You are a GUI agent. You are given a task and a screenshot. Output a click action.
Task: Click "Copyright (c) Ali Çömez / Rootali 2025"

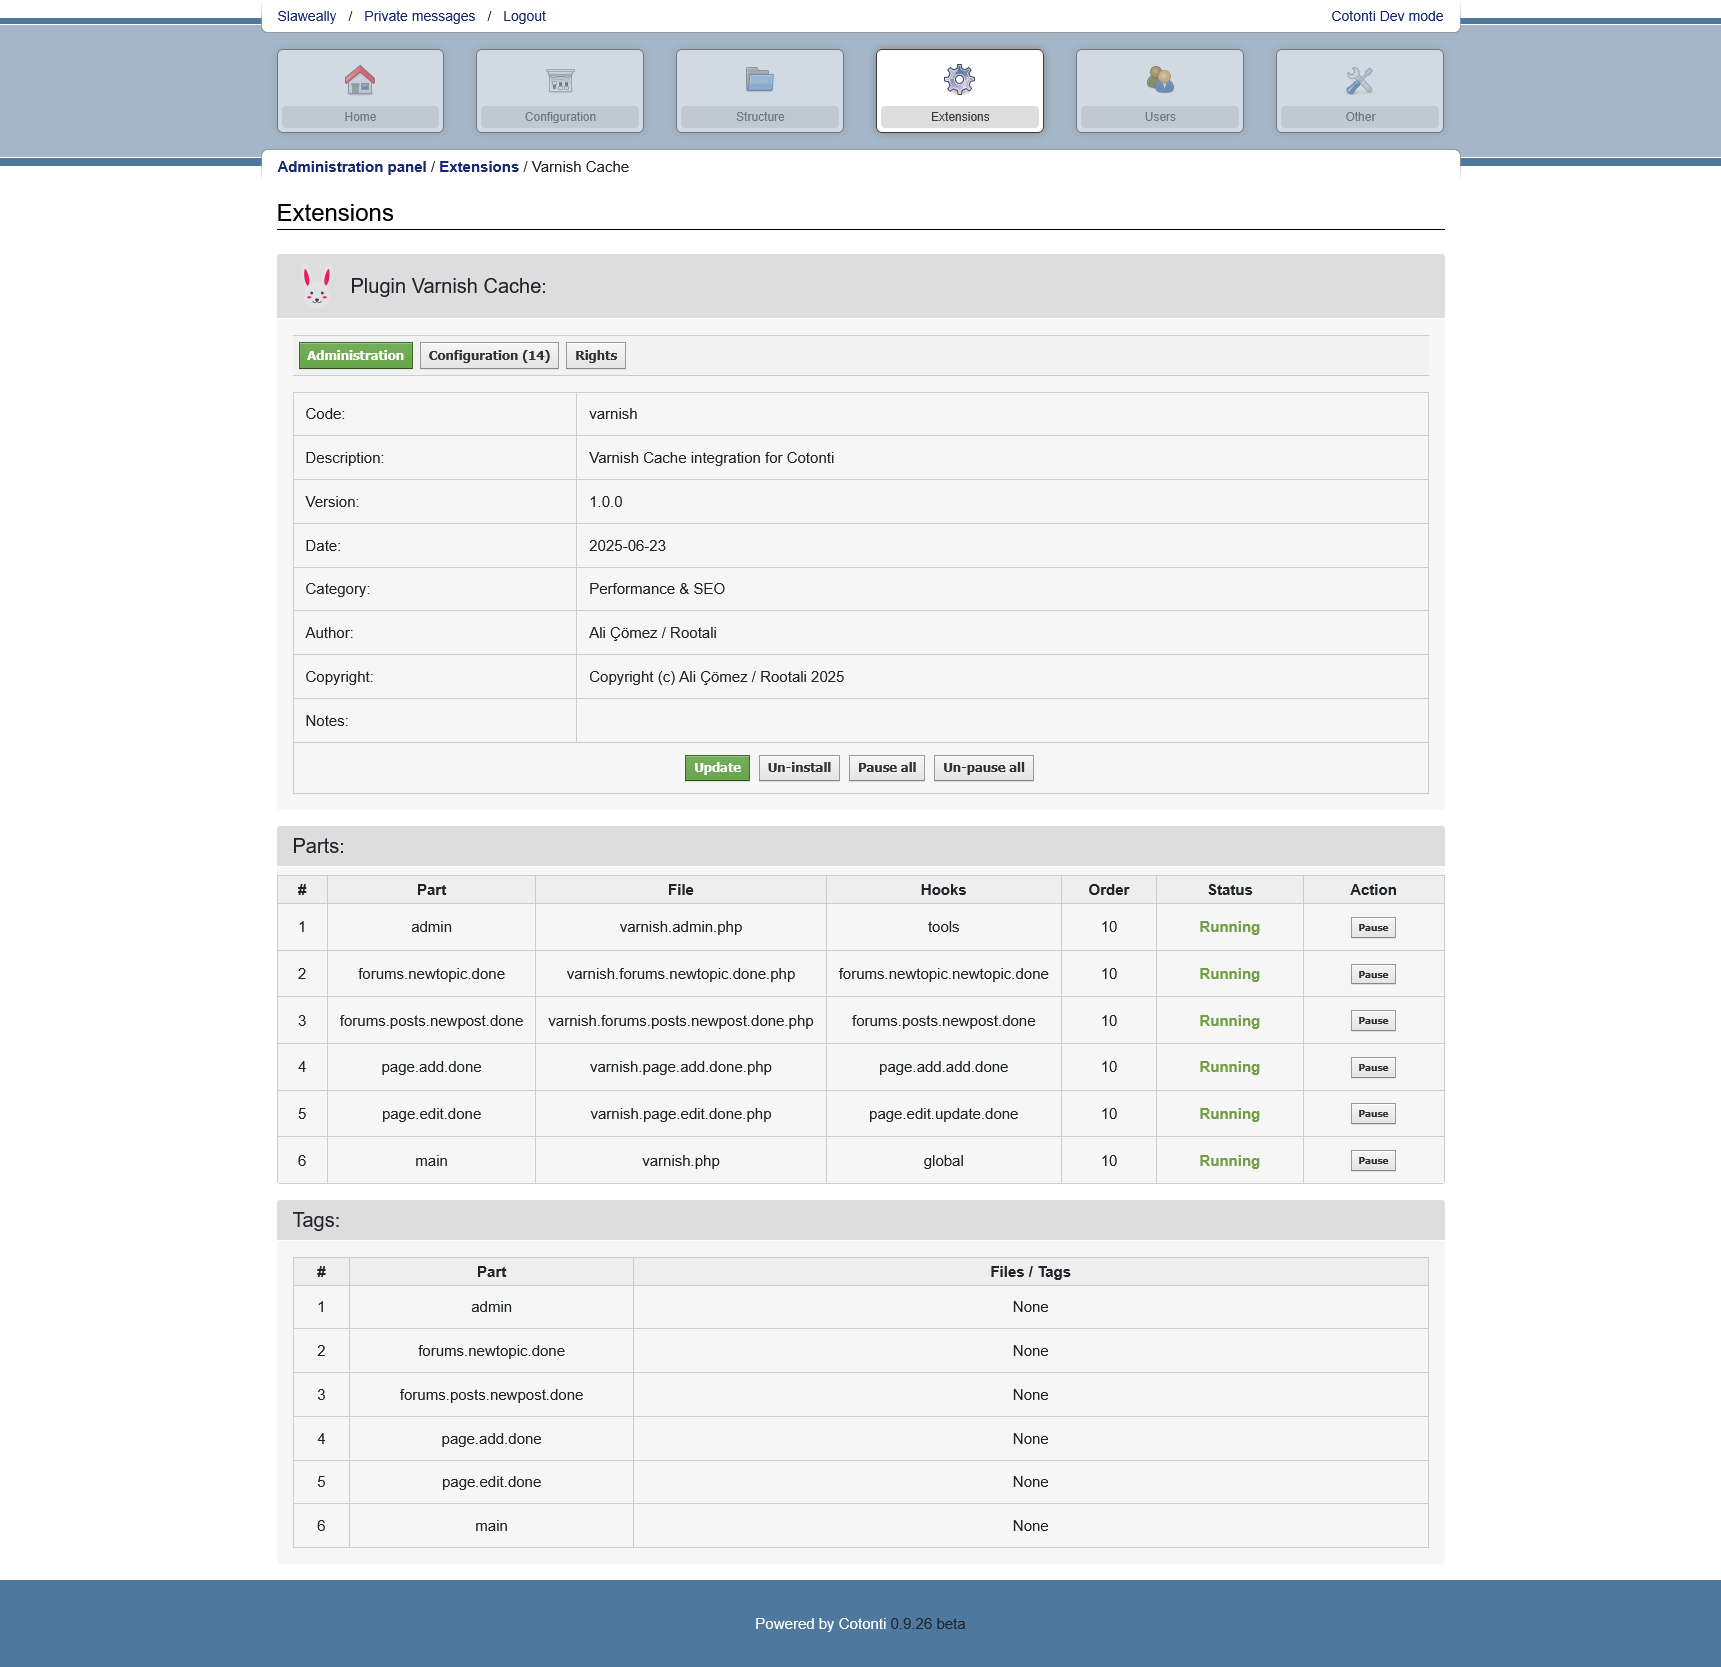pyautogui.click(x=716, y=677)
